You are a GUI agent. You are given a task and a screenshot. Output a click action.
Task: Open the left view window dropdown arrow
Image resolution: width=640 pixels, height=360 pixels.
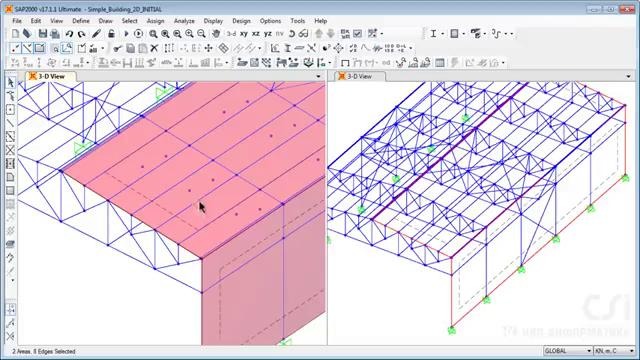318,76
